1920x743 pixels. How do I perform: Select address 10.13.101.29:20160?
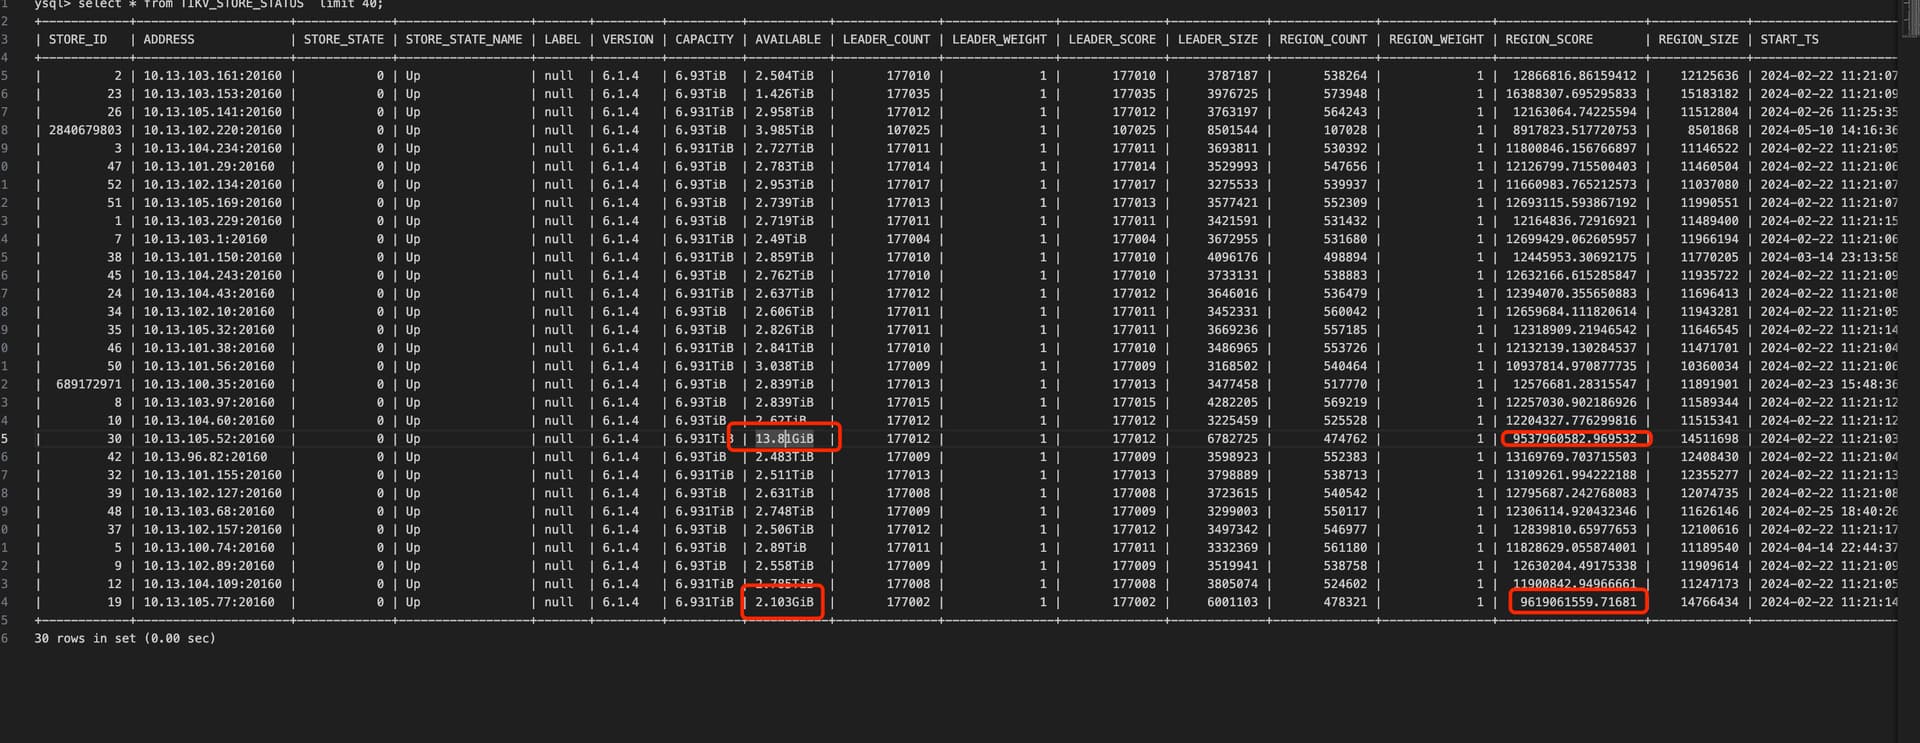point(209,167)
